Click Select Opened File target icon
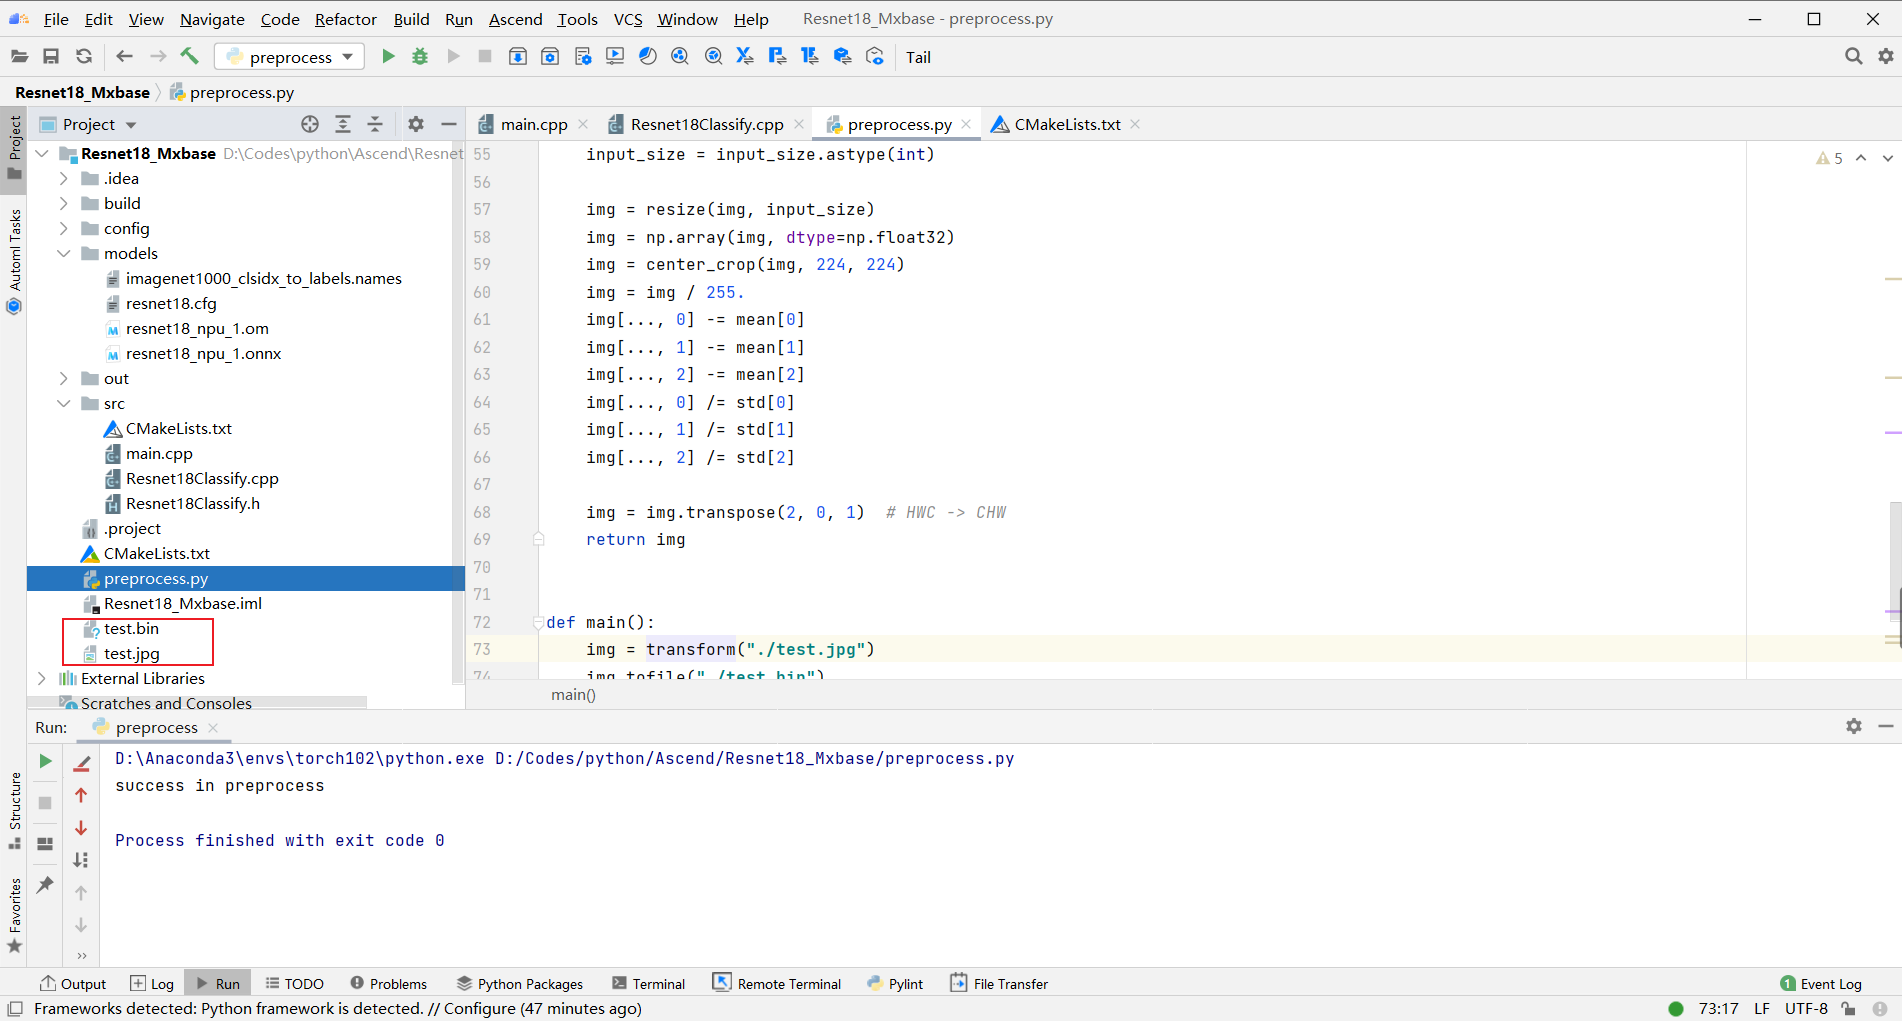1902x1021 pixels. (310, 124)
